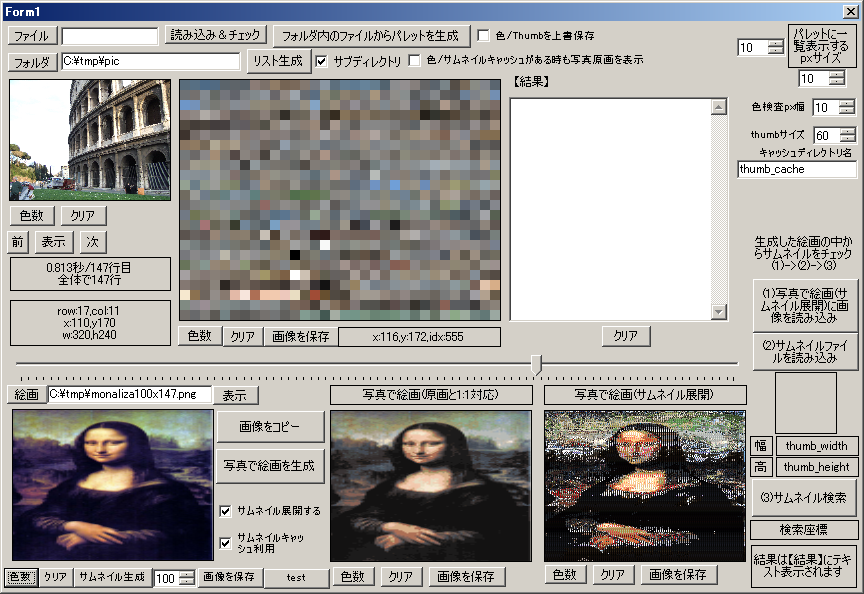Increase thumbサイズ value with up arrow
The image size is (864, 594).
pos(848,131)
